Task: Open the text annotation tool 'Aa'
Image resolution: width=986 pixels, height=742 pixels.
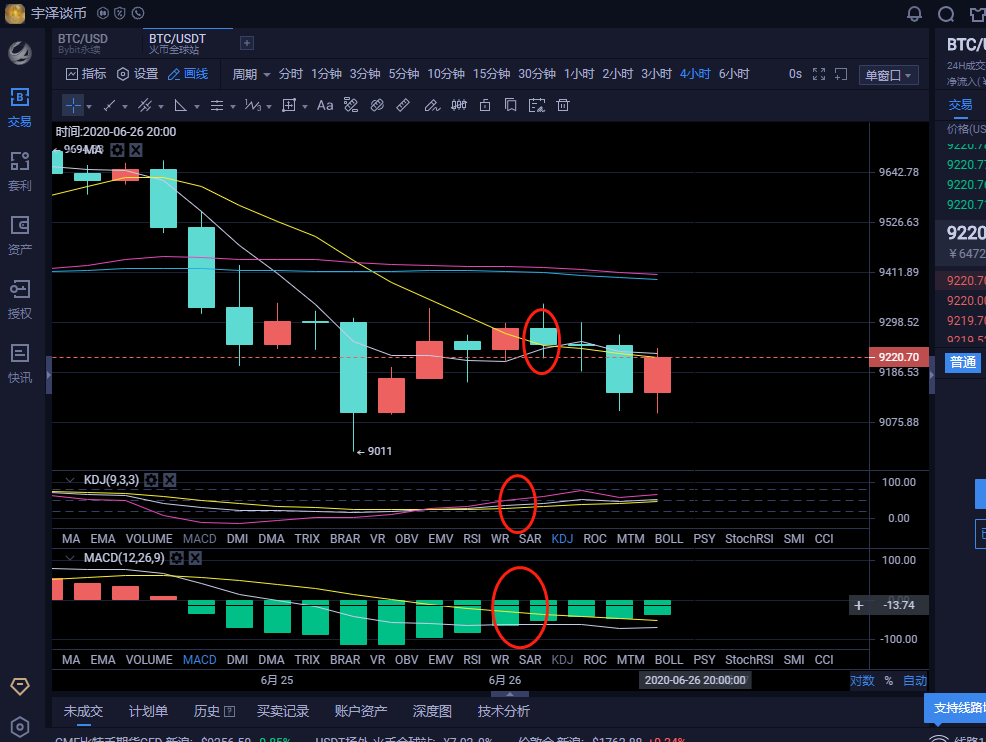Action: point(325,105)
